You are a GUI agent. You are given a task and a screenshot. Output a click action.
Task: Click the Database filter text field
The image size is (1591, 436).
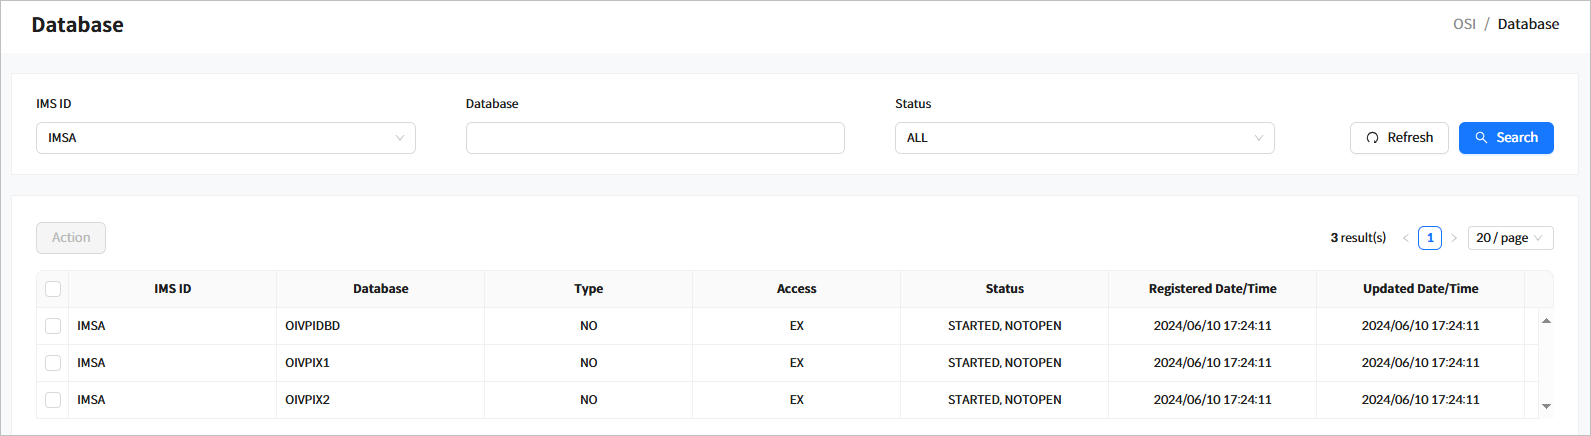pyautogui.click(x=654, y=138)
